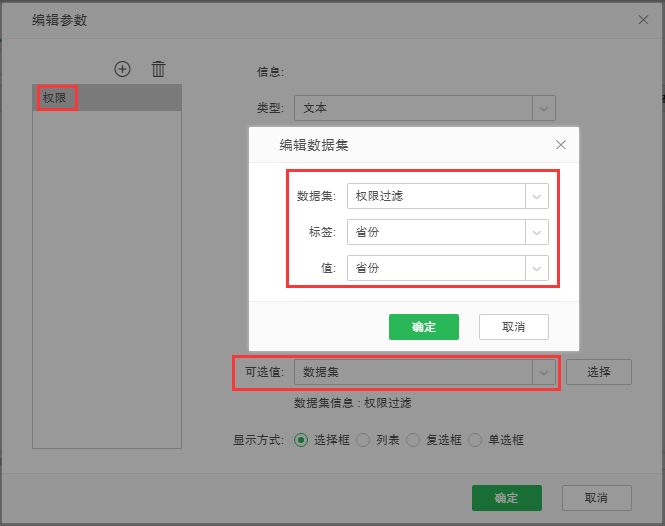665x526 pixels.
Task: Click 取消 at bottom of 编辑参数
Action: [x=596, y=498]
